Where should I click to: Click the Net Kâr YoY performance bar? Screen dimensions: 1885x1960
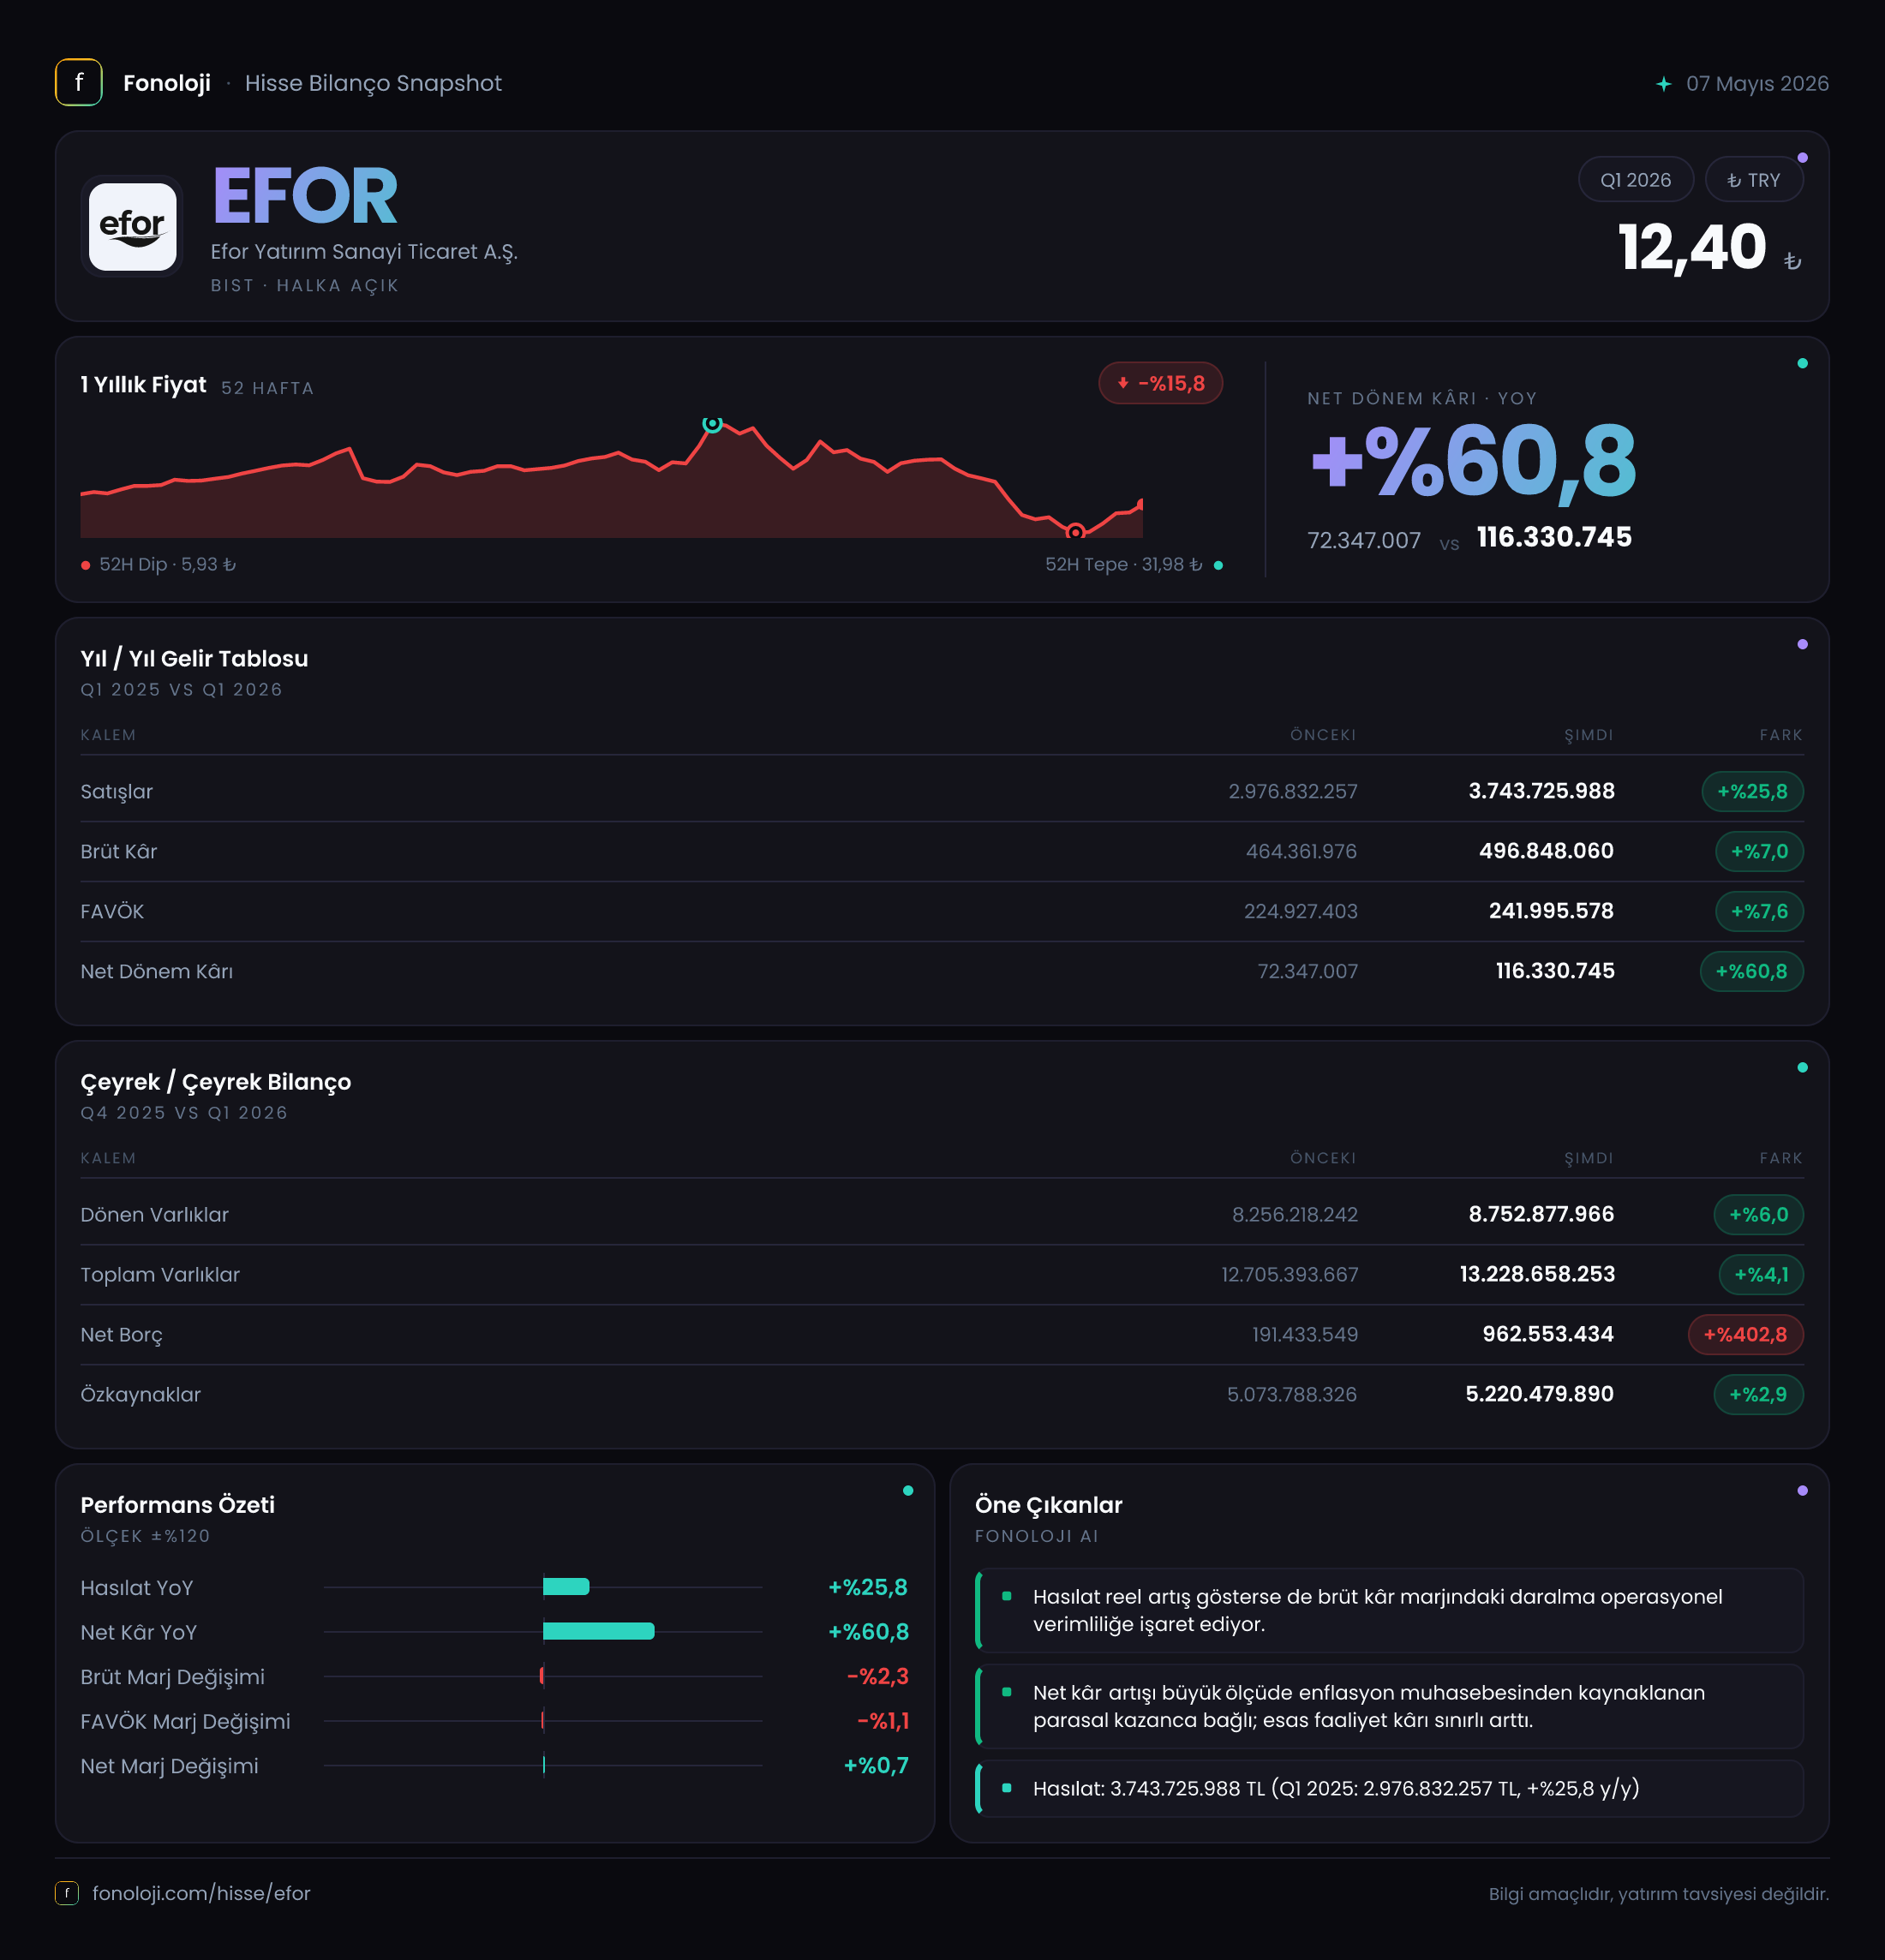[x=598, y=1631]
